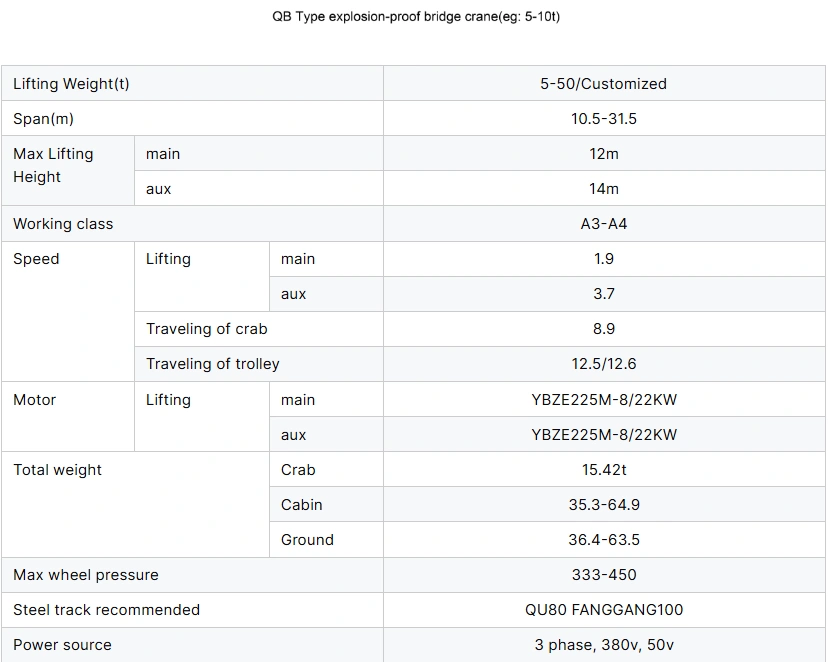Select the 3 phase, 380v, 50v value

coord(603,645)
